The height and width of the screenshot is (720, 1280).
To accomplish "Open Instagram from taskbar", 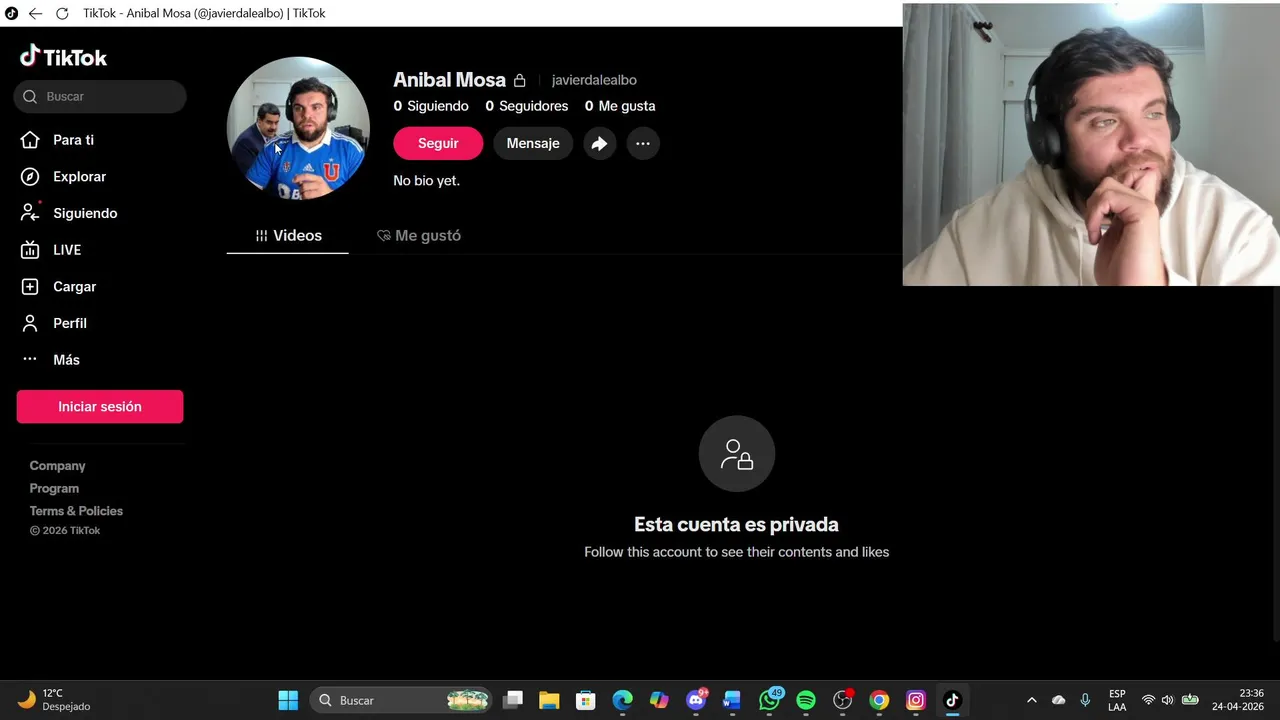I will (x=916, y=700).
